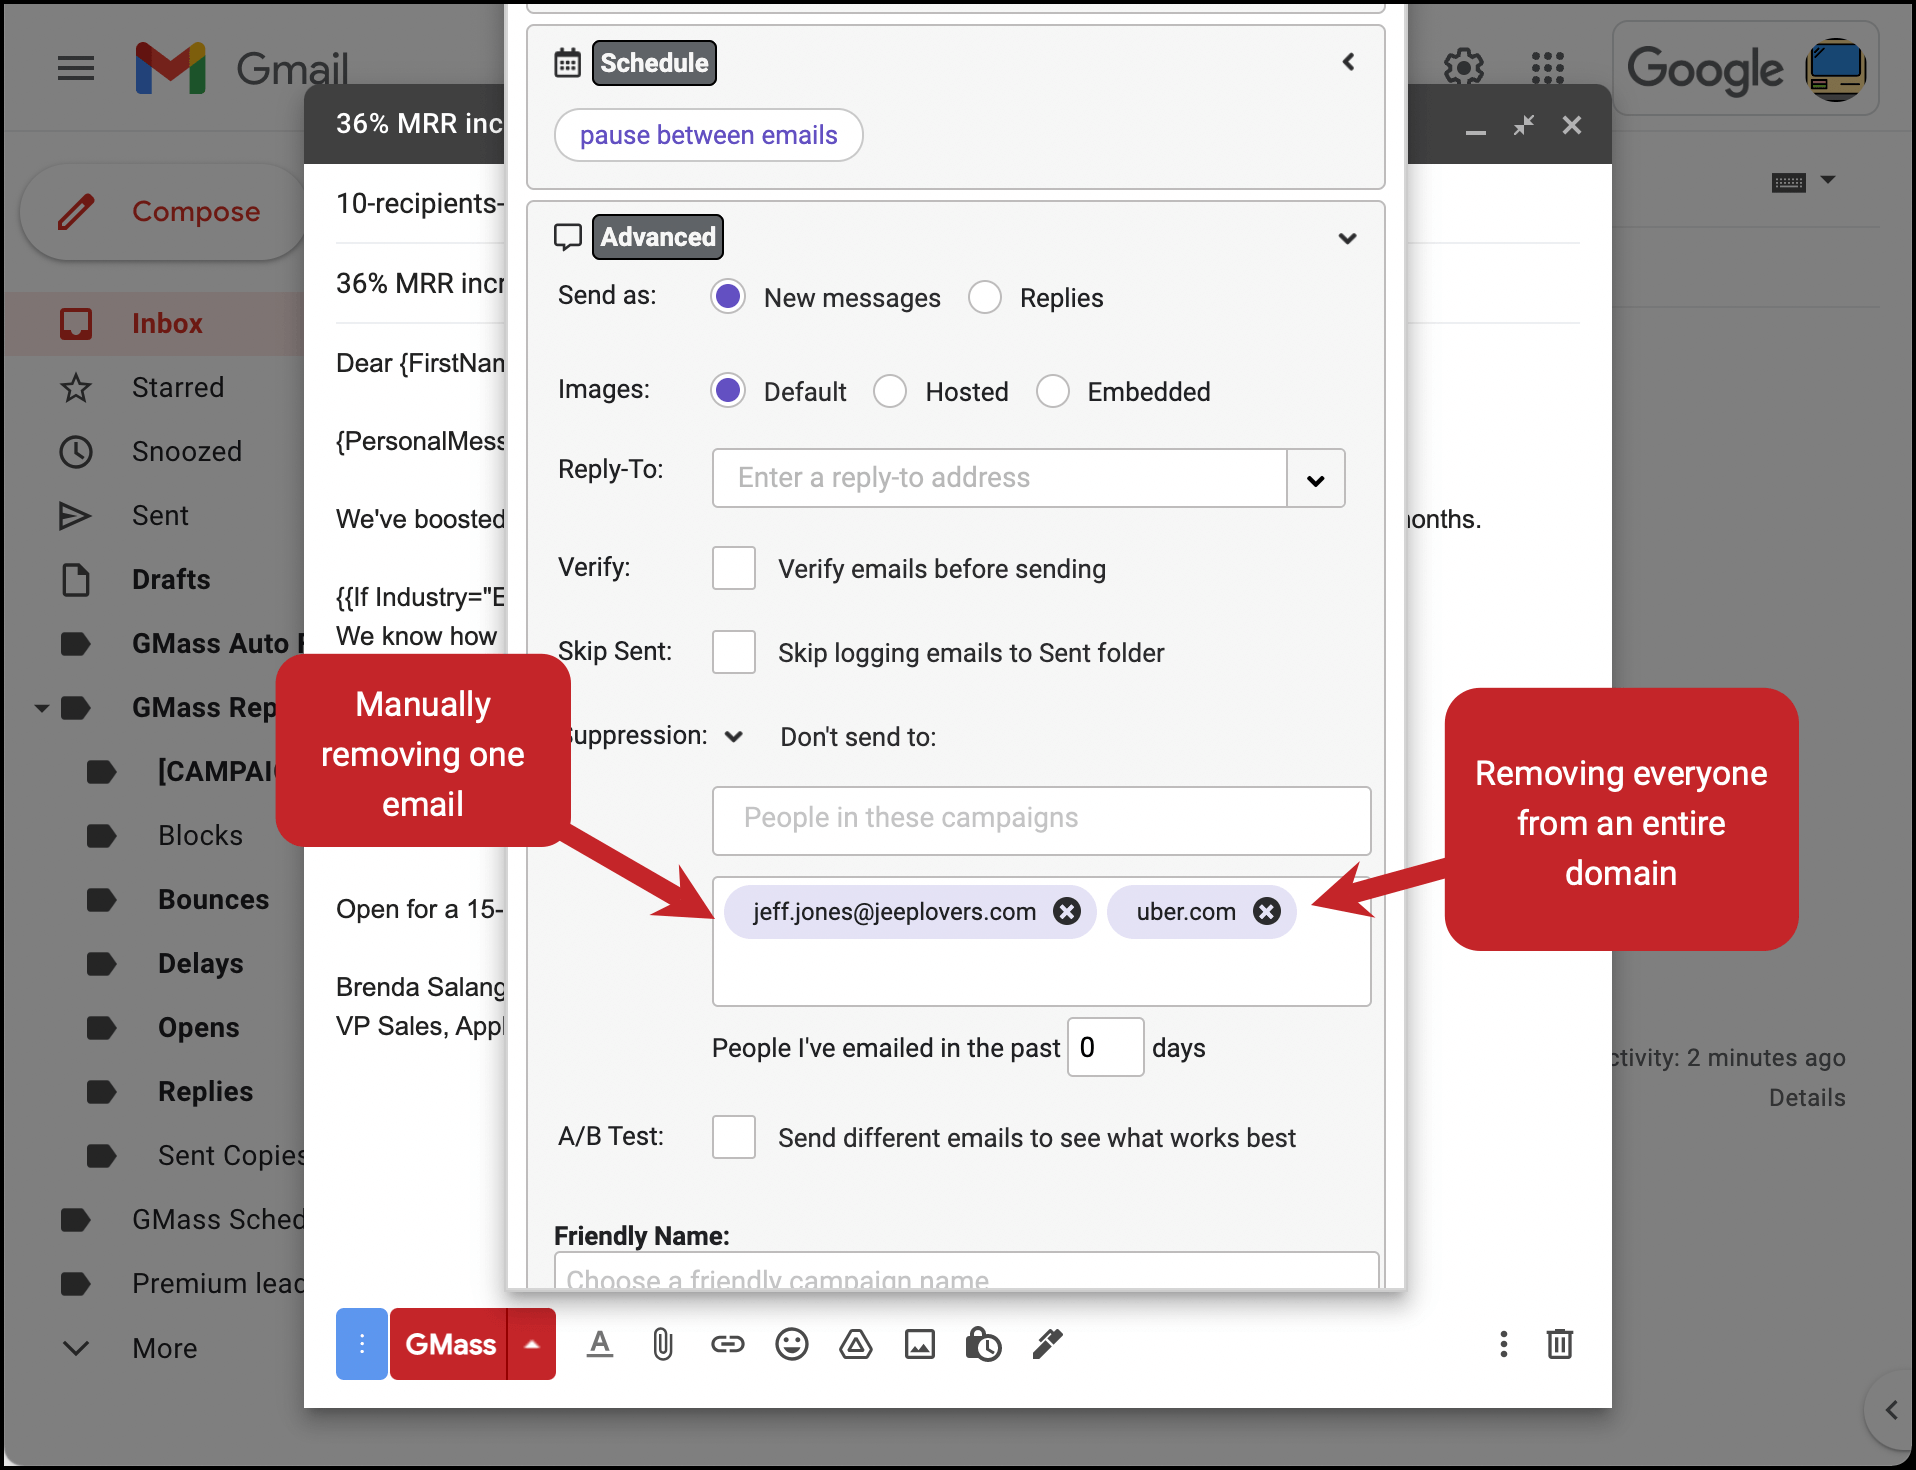Open the Delays label

click(x=200, y=964)
